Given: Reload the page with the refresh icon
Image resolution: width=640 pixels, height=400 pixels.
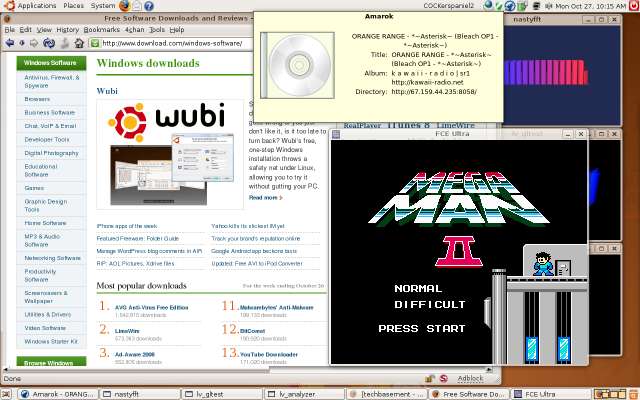Looking at the screenshot, I should pos(49,43).
